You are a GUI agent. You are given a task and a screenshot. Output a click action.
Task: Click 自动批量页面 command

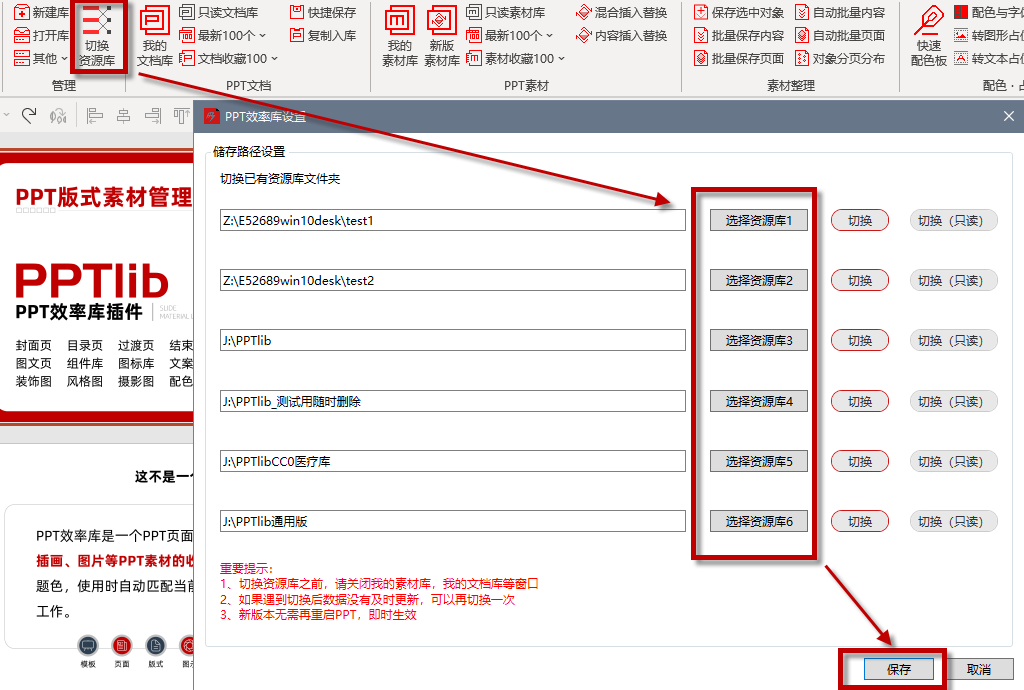tap(840, 35)
